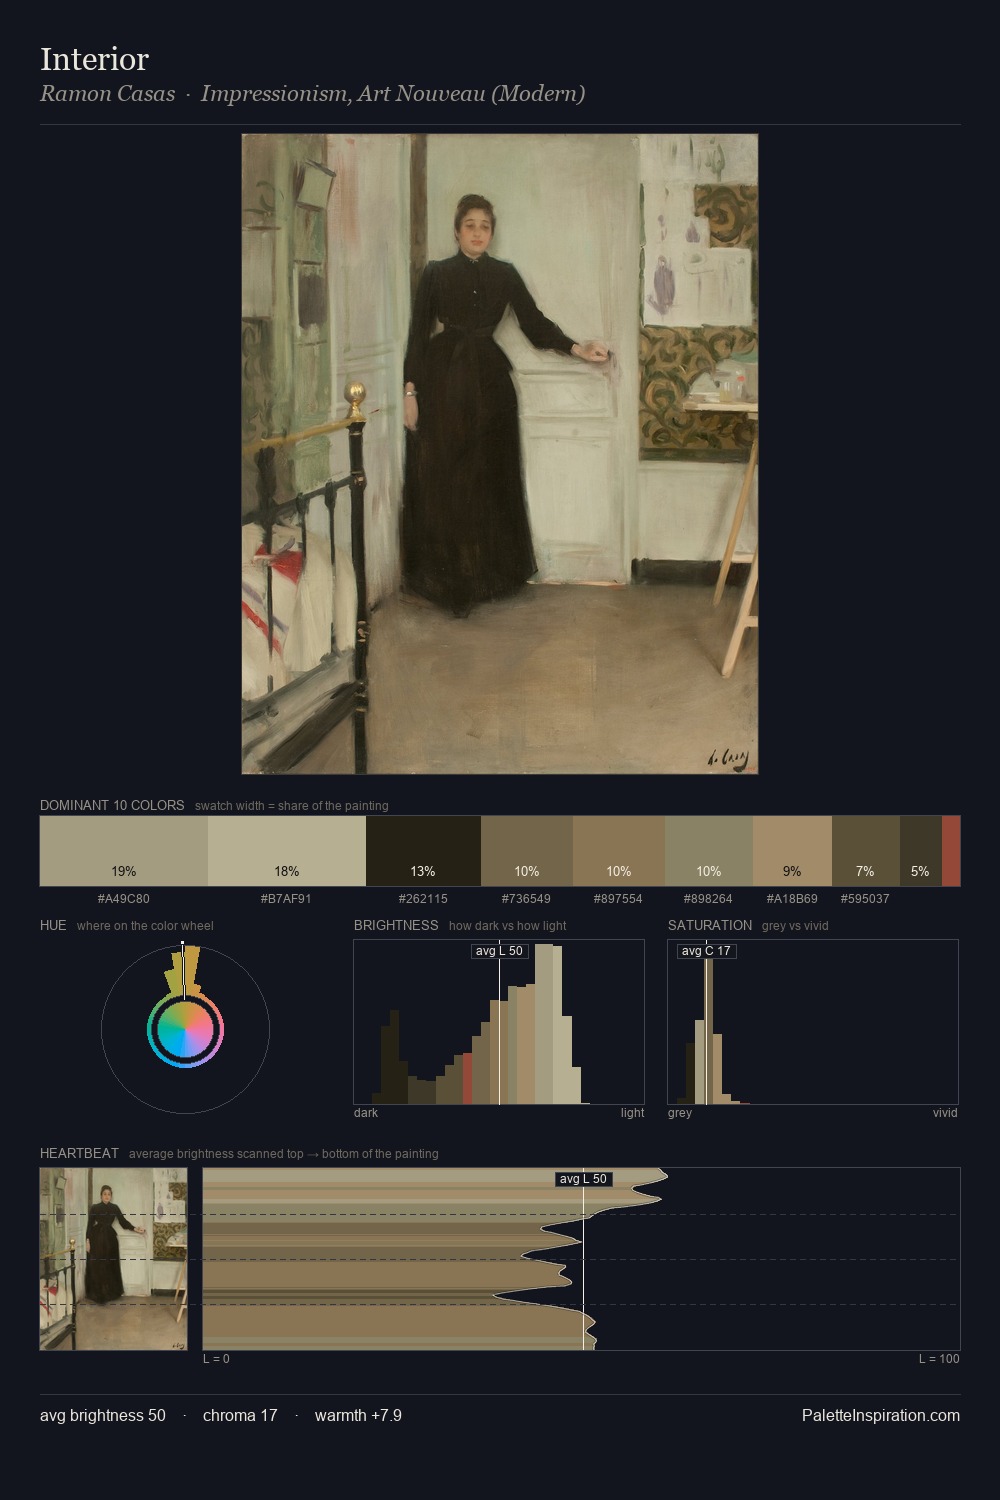Select the 7% swatch #595037
Image resolution: width=1000 pixels, height=1500 pixels.
click(x=866, y=851)
